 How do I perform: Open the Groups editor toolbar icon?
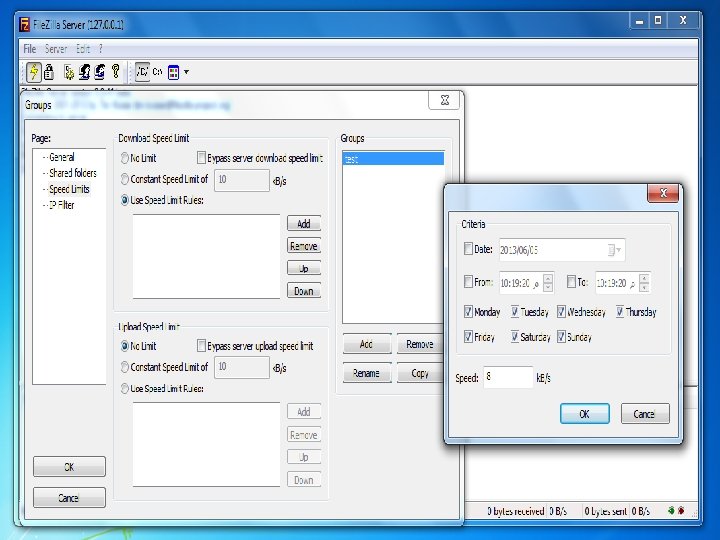[100, 72]
